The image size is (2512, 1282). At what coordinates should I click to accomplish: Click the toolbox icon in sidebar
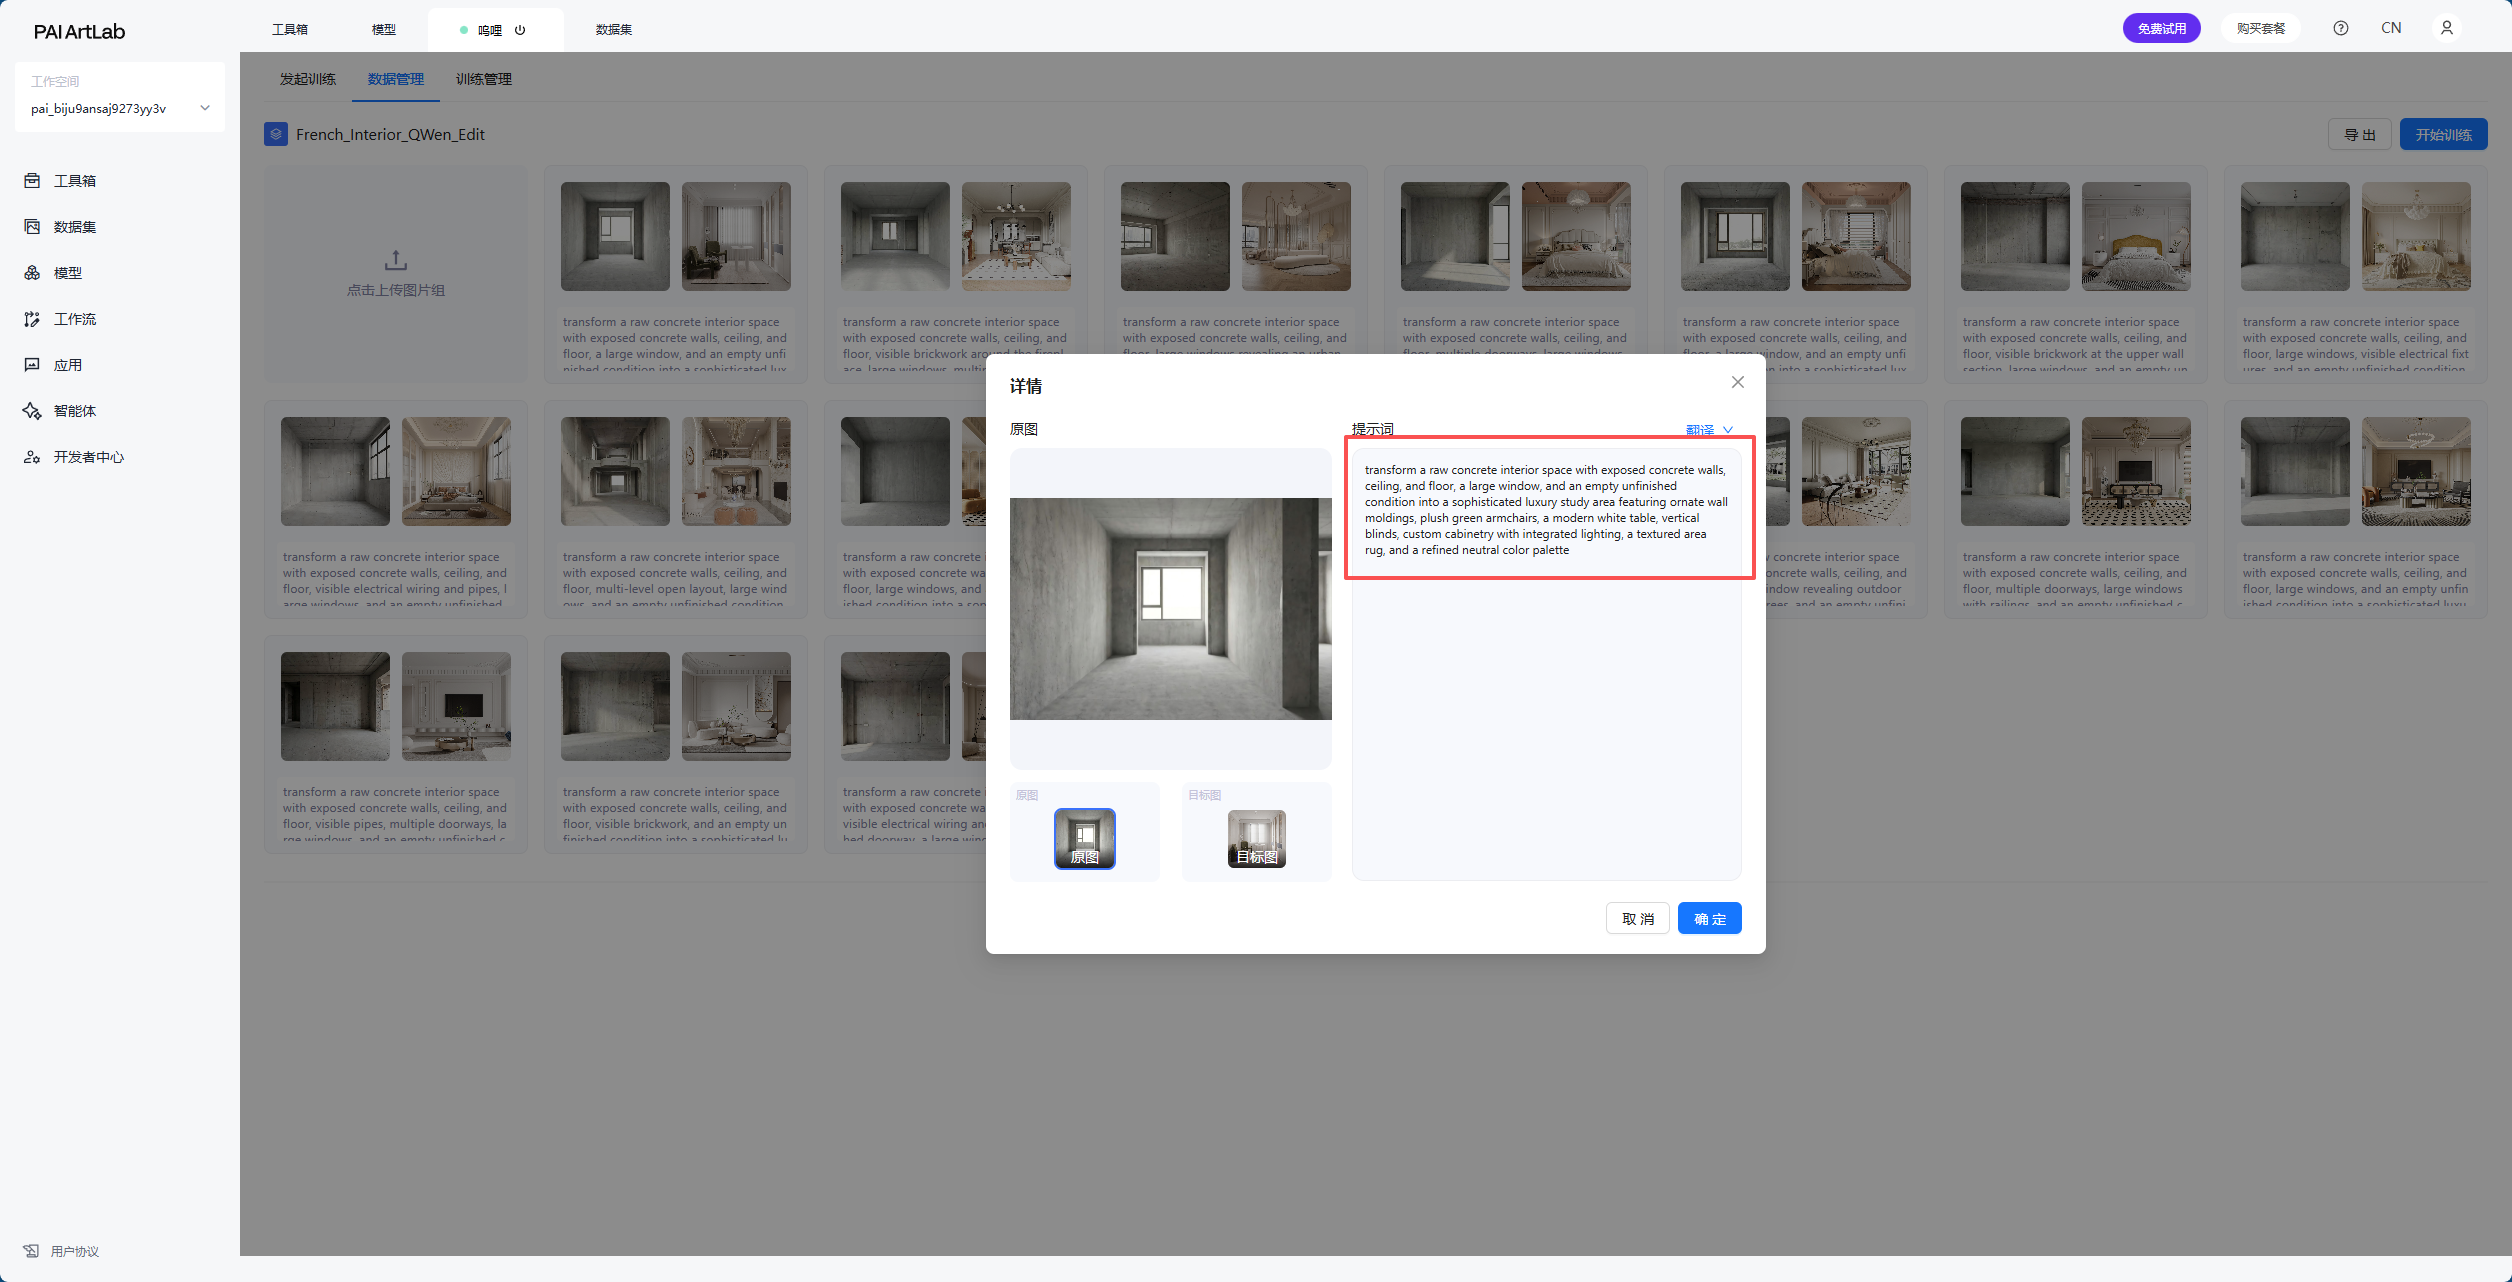[x=32, y=181]
